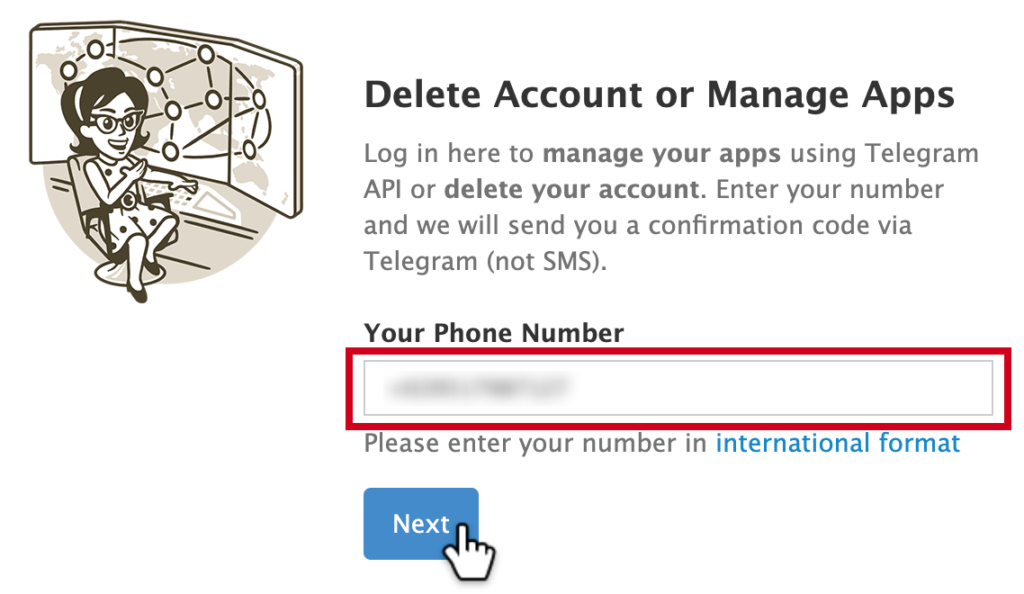
Task: Open the international format link
Action: click(838, 443)
